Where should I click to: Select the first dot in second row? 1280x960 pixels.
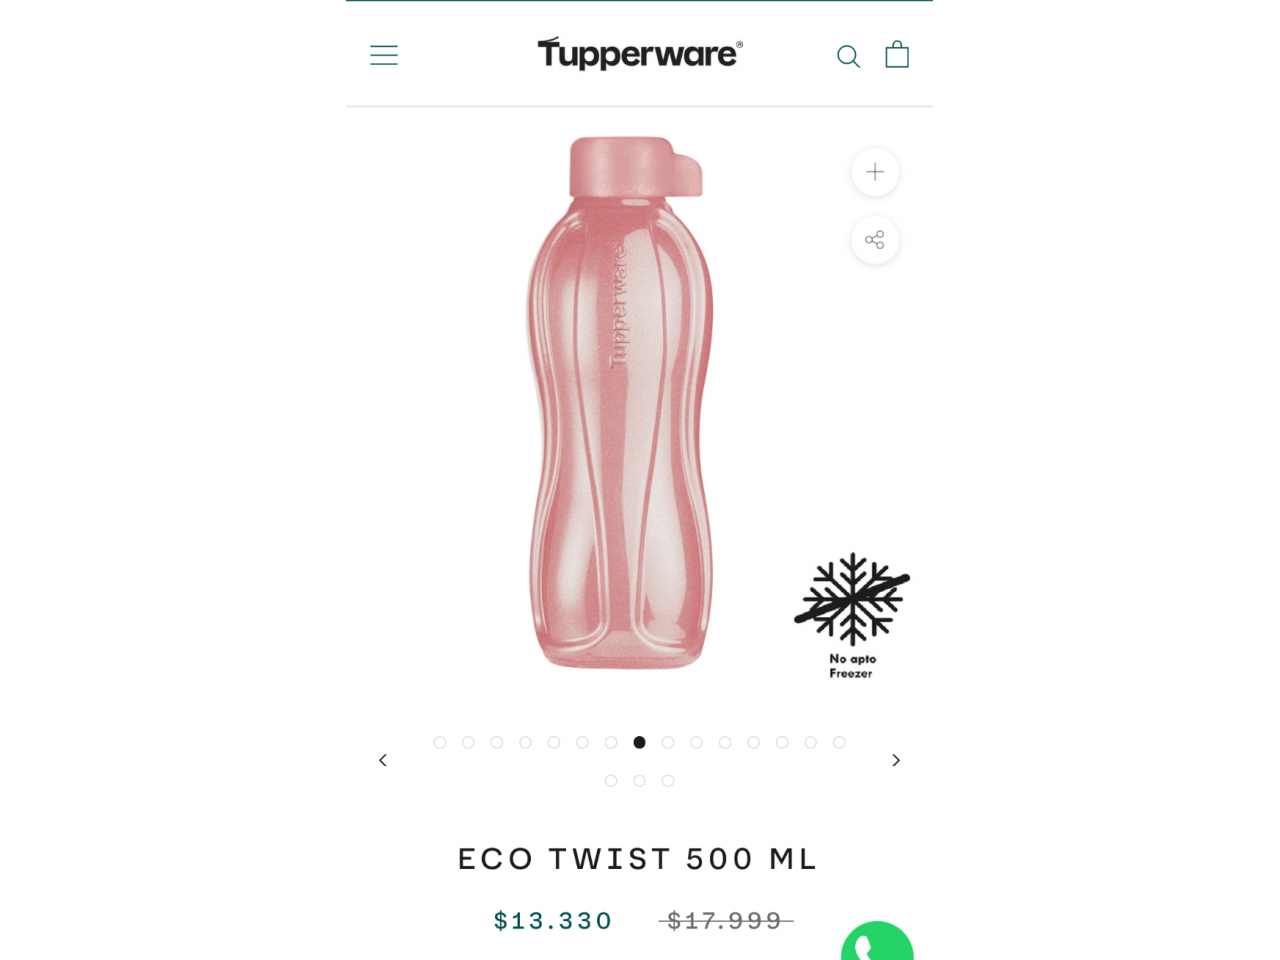[611, 781]
